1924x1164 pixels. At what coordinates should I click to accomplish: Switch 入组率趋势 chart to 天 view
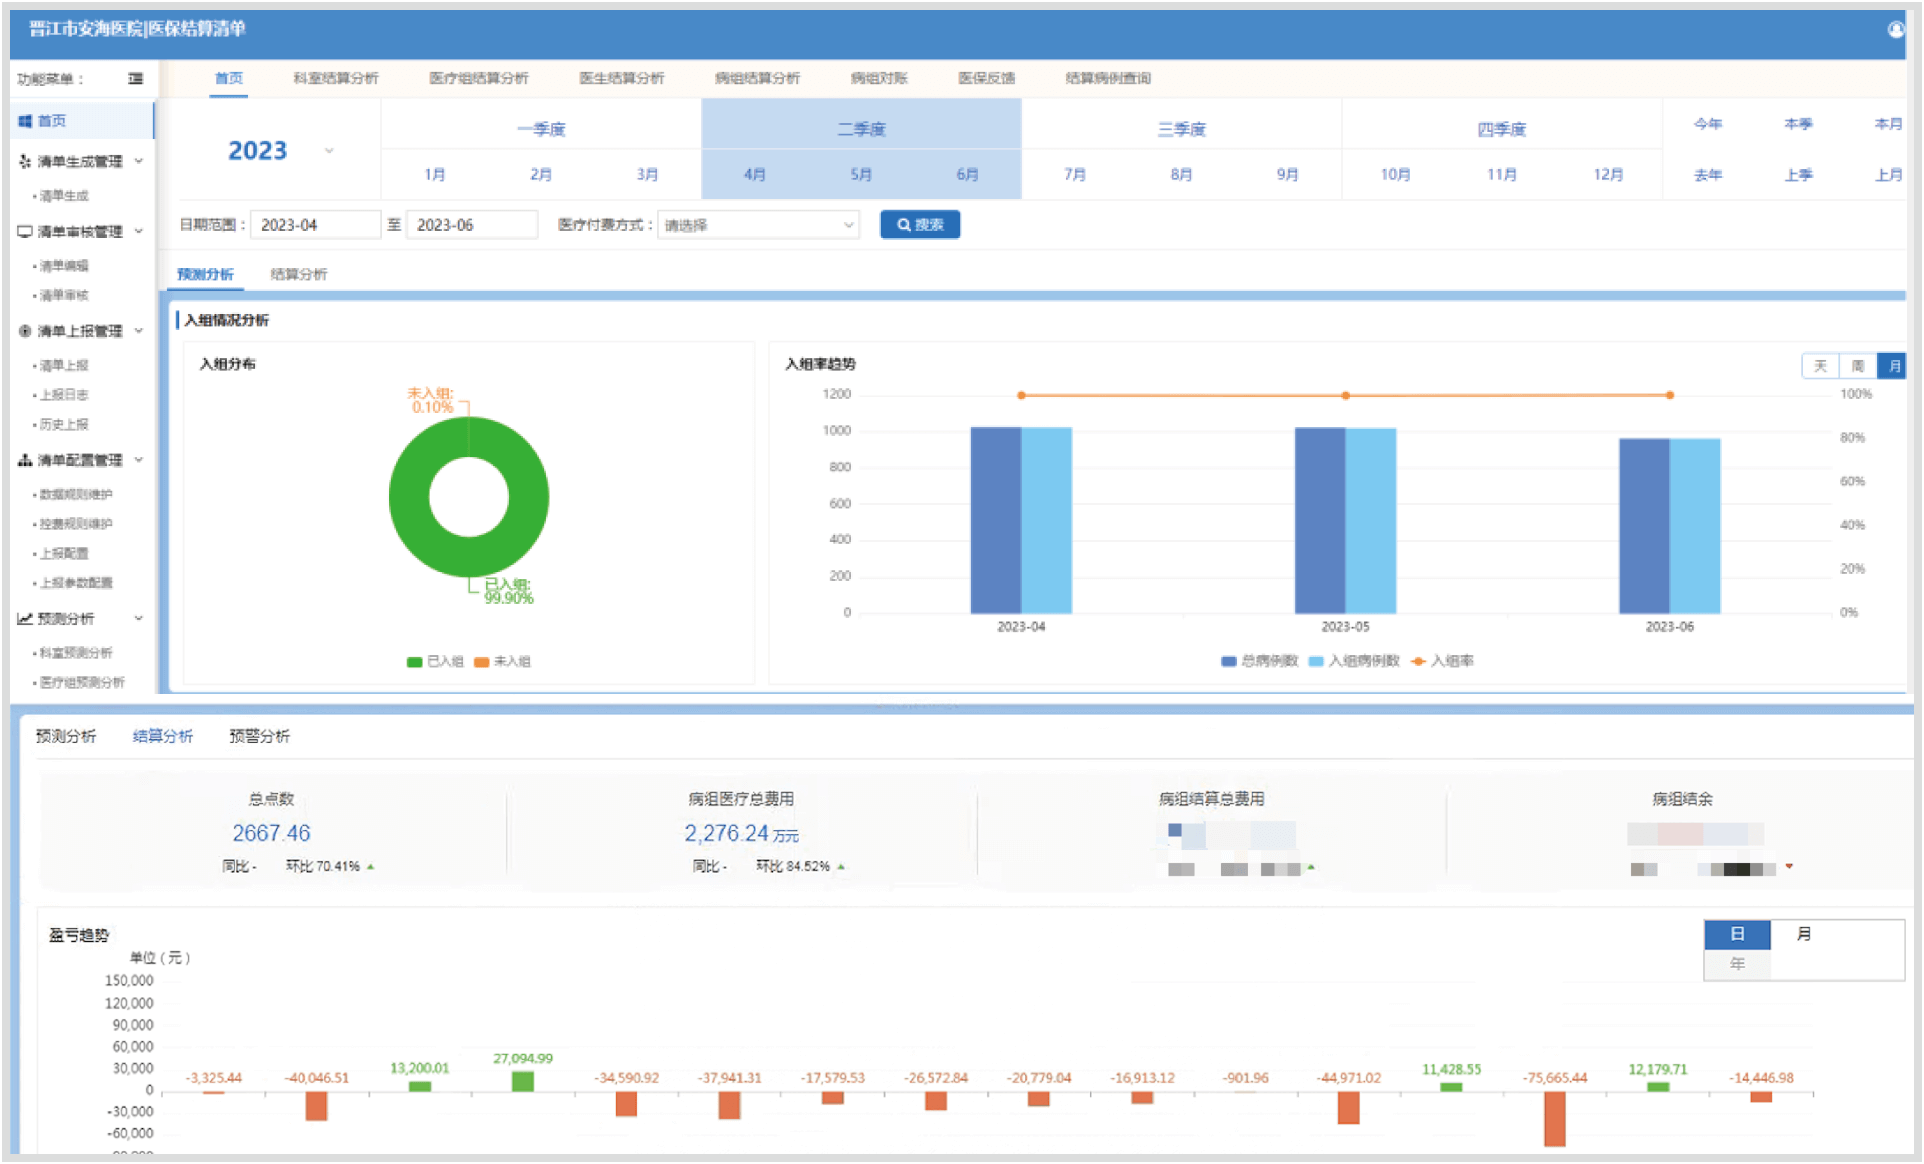tap(1820, 366)
